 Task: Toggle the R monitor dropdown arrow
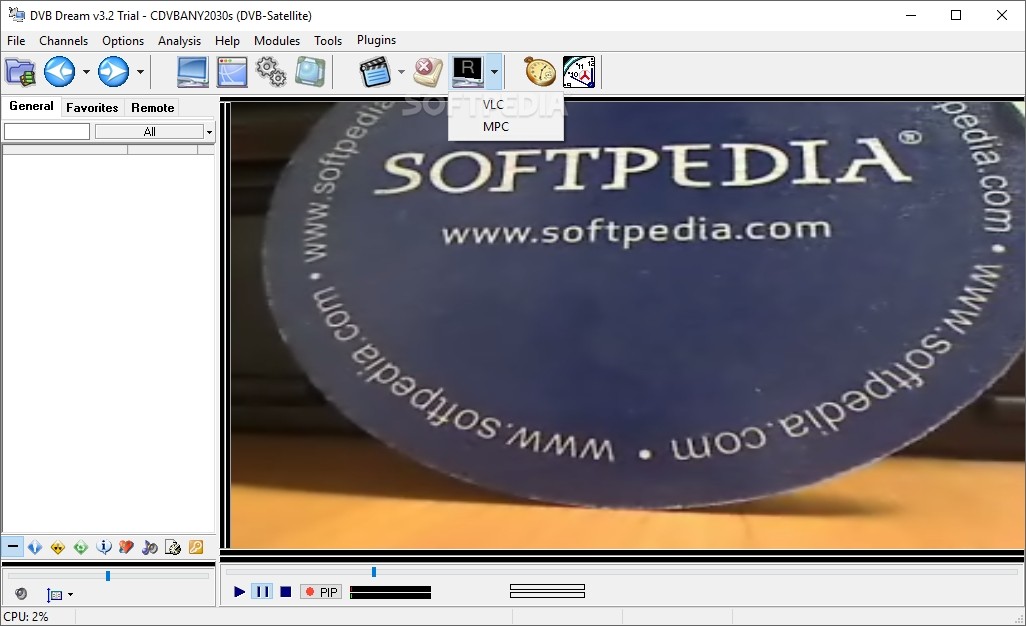coord(494,72)
